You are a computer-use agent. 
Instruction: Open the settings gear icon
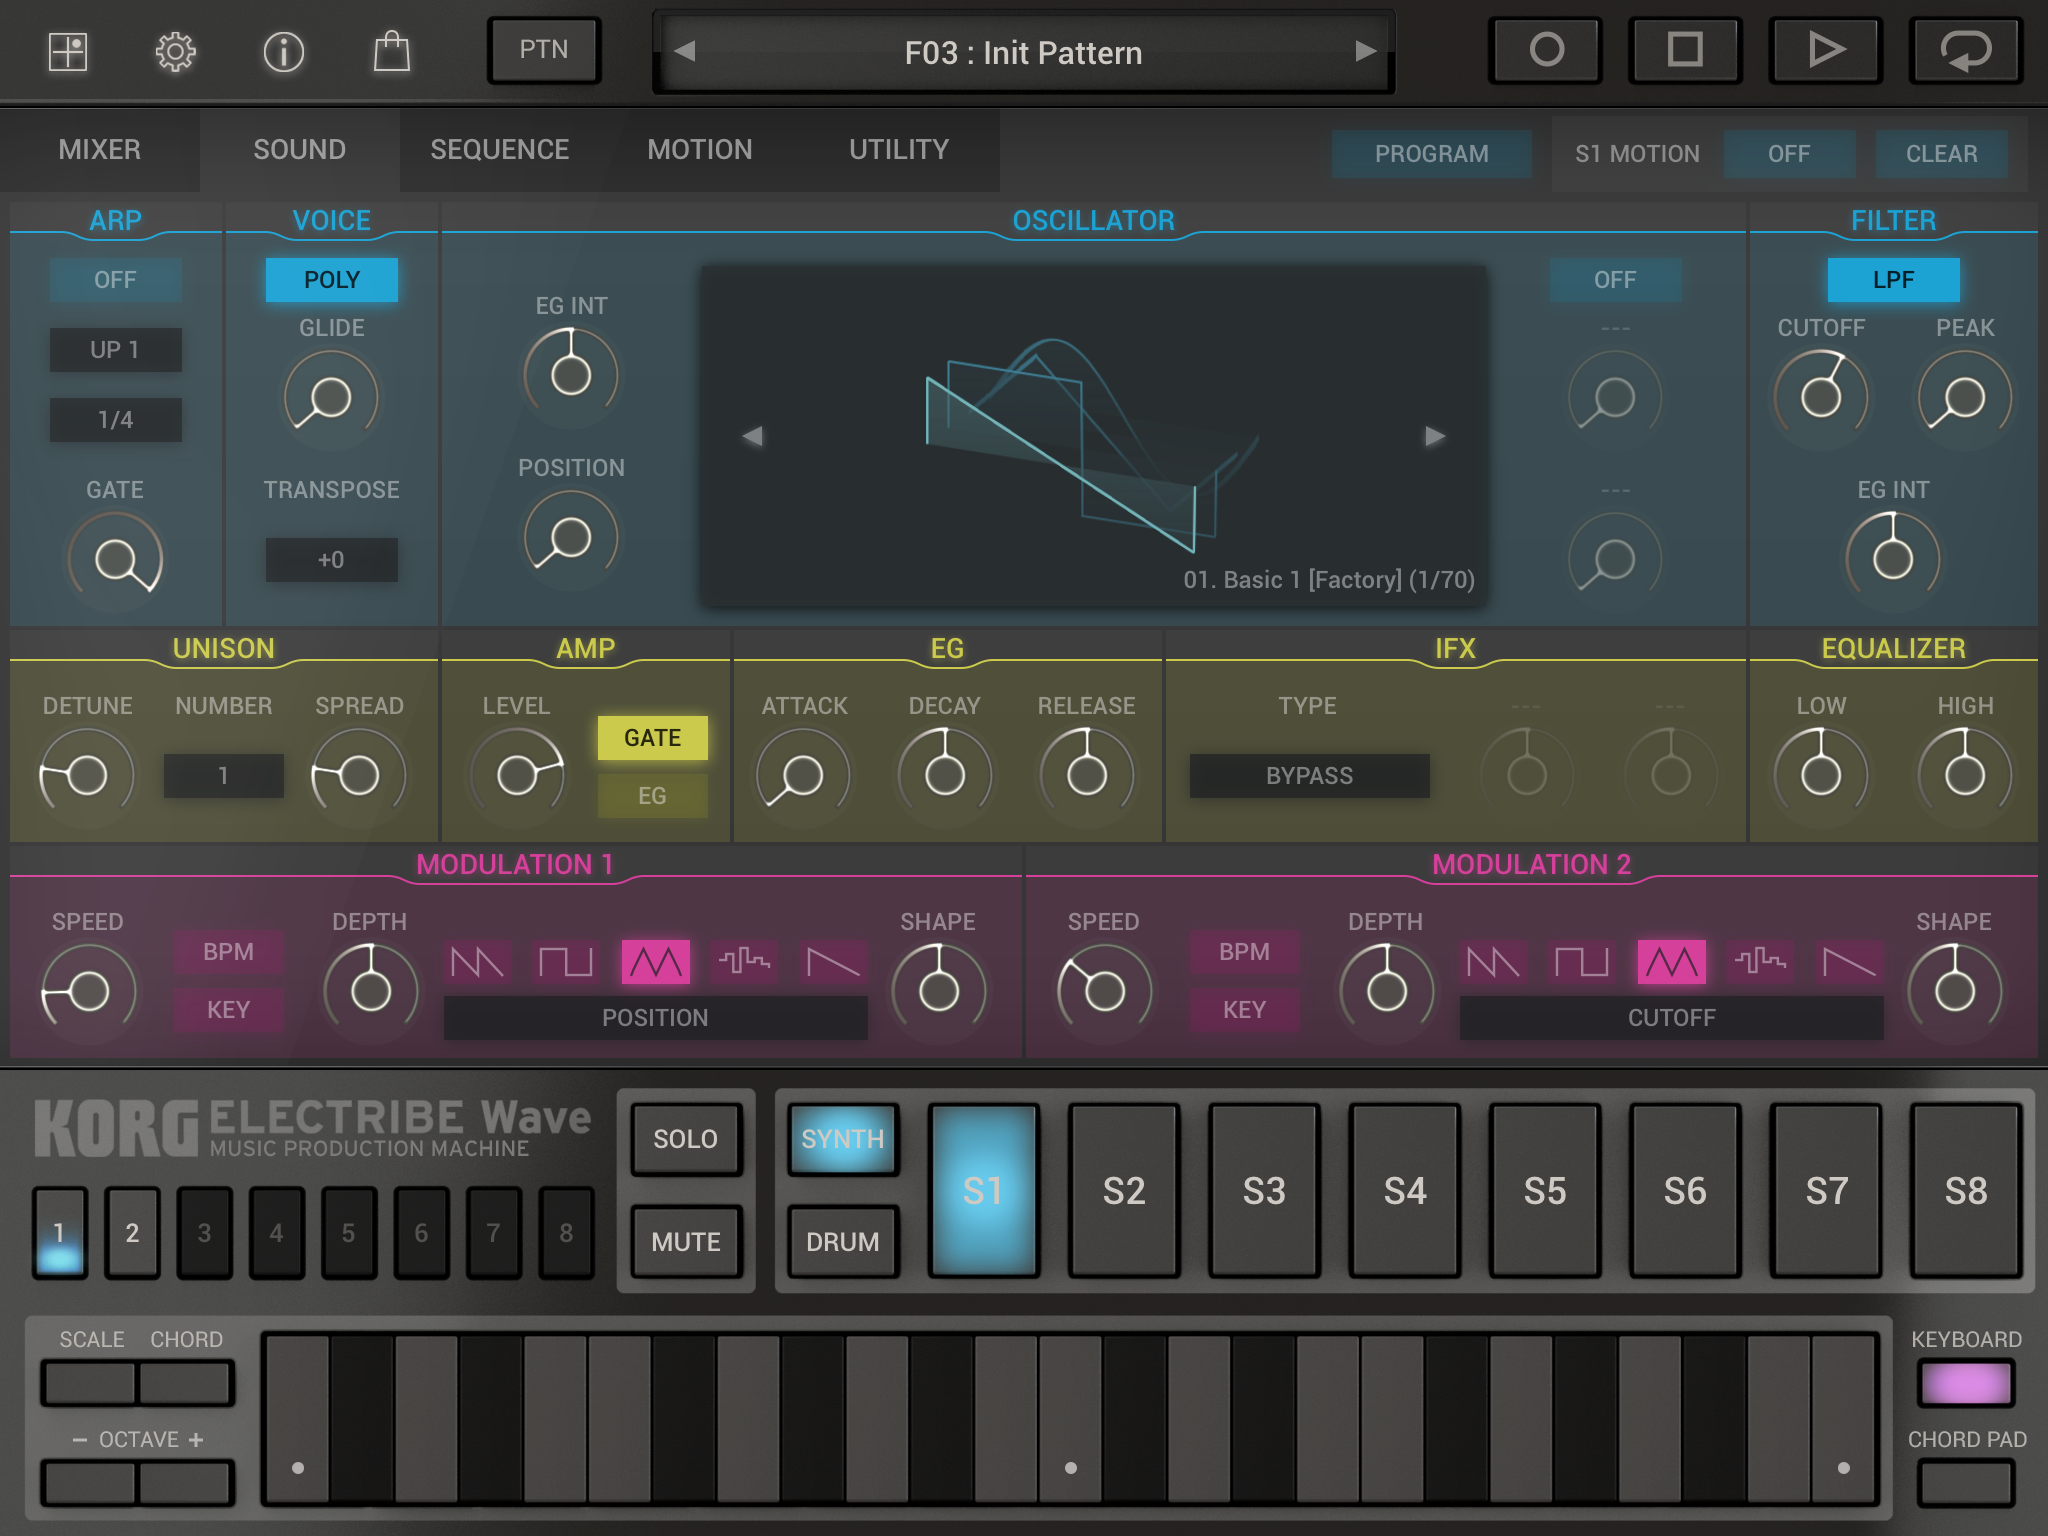[175, 52]
